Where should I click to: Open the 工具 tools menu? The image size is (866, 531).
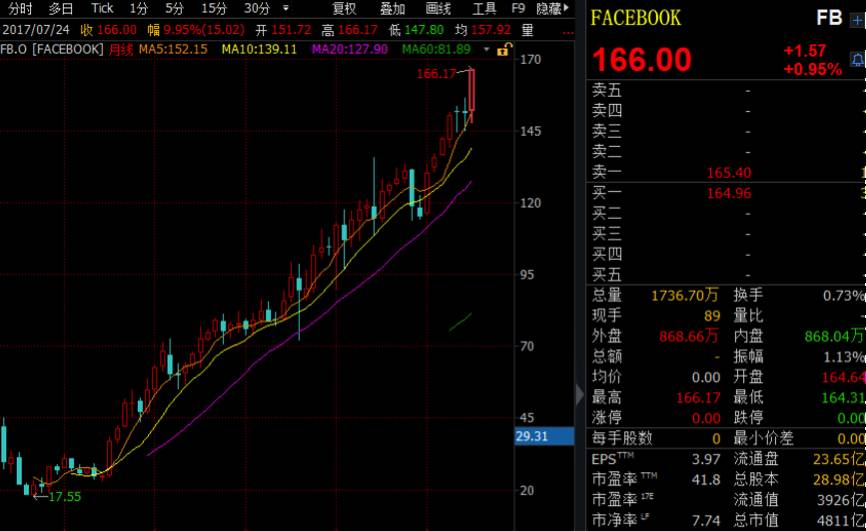[x=484, y=9]
